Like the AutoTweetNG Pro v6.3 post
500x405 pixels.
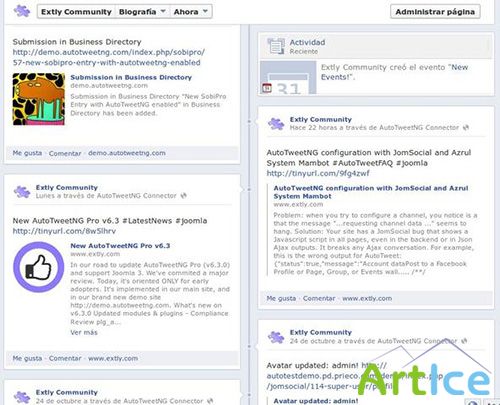pyautogui.click(x=27, y=358)
